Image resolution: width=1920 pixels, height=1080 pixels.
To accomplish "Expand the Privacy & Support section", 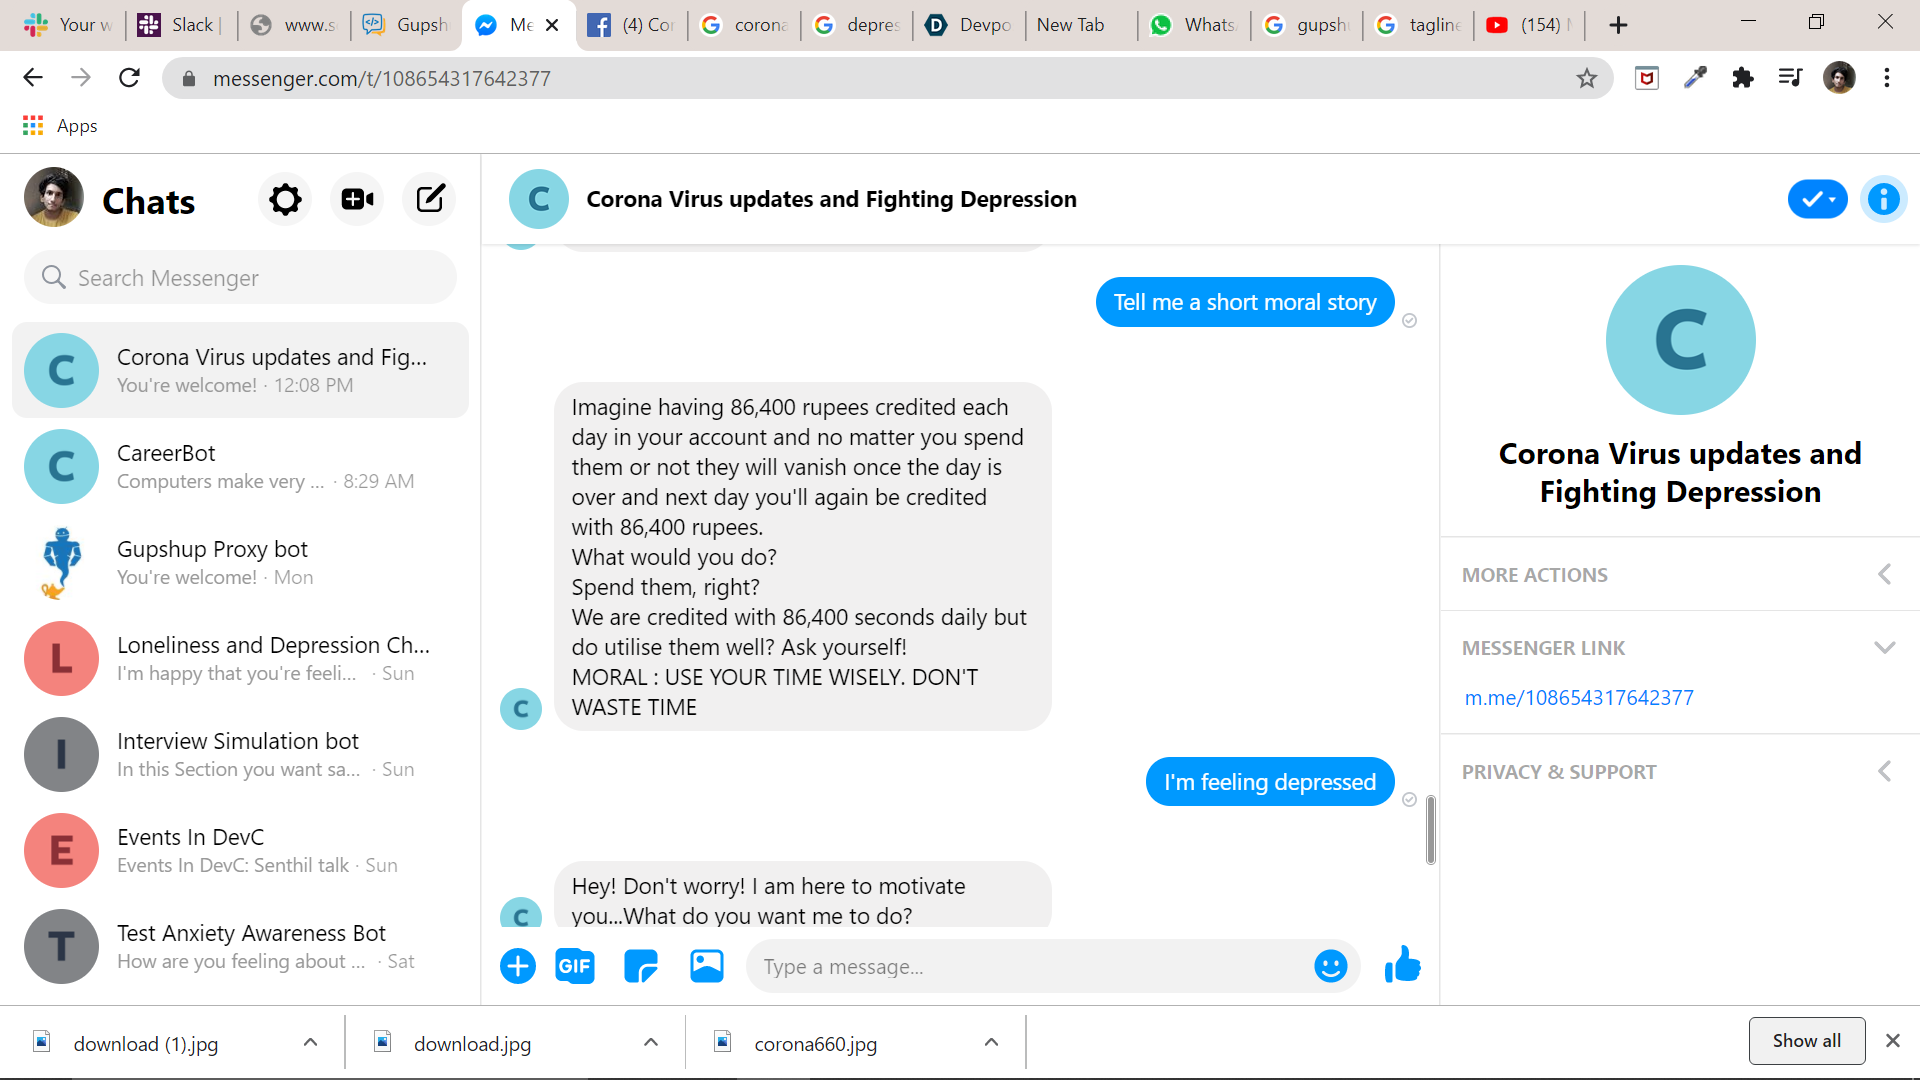I will (x=1680, y=772).
